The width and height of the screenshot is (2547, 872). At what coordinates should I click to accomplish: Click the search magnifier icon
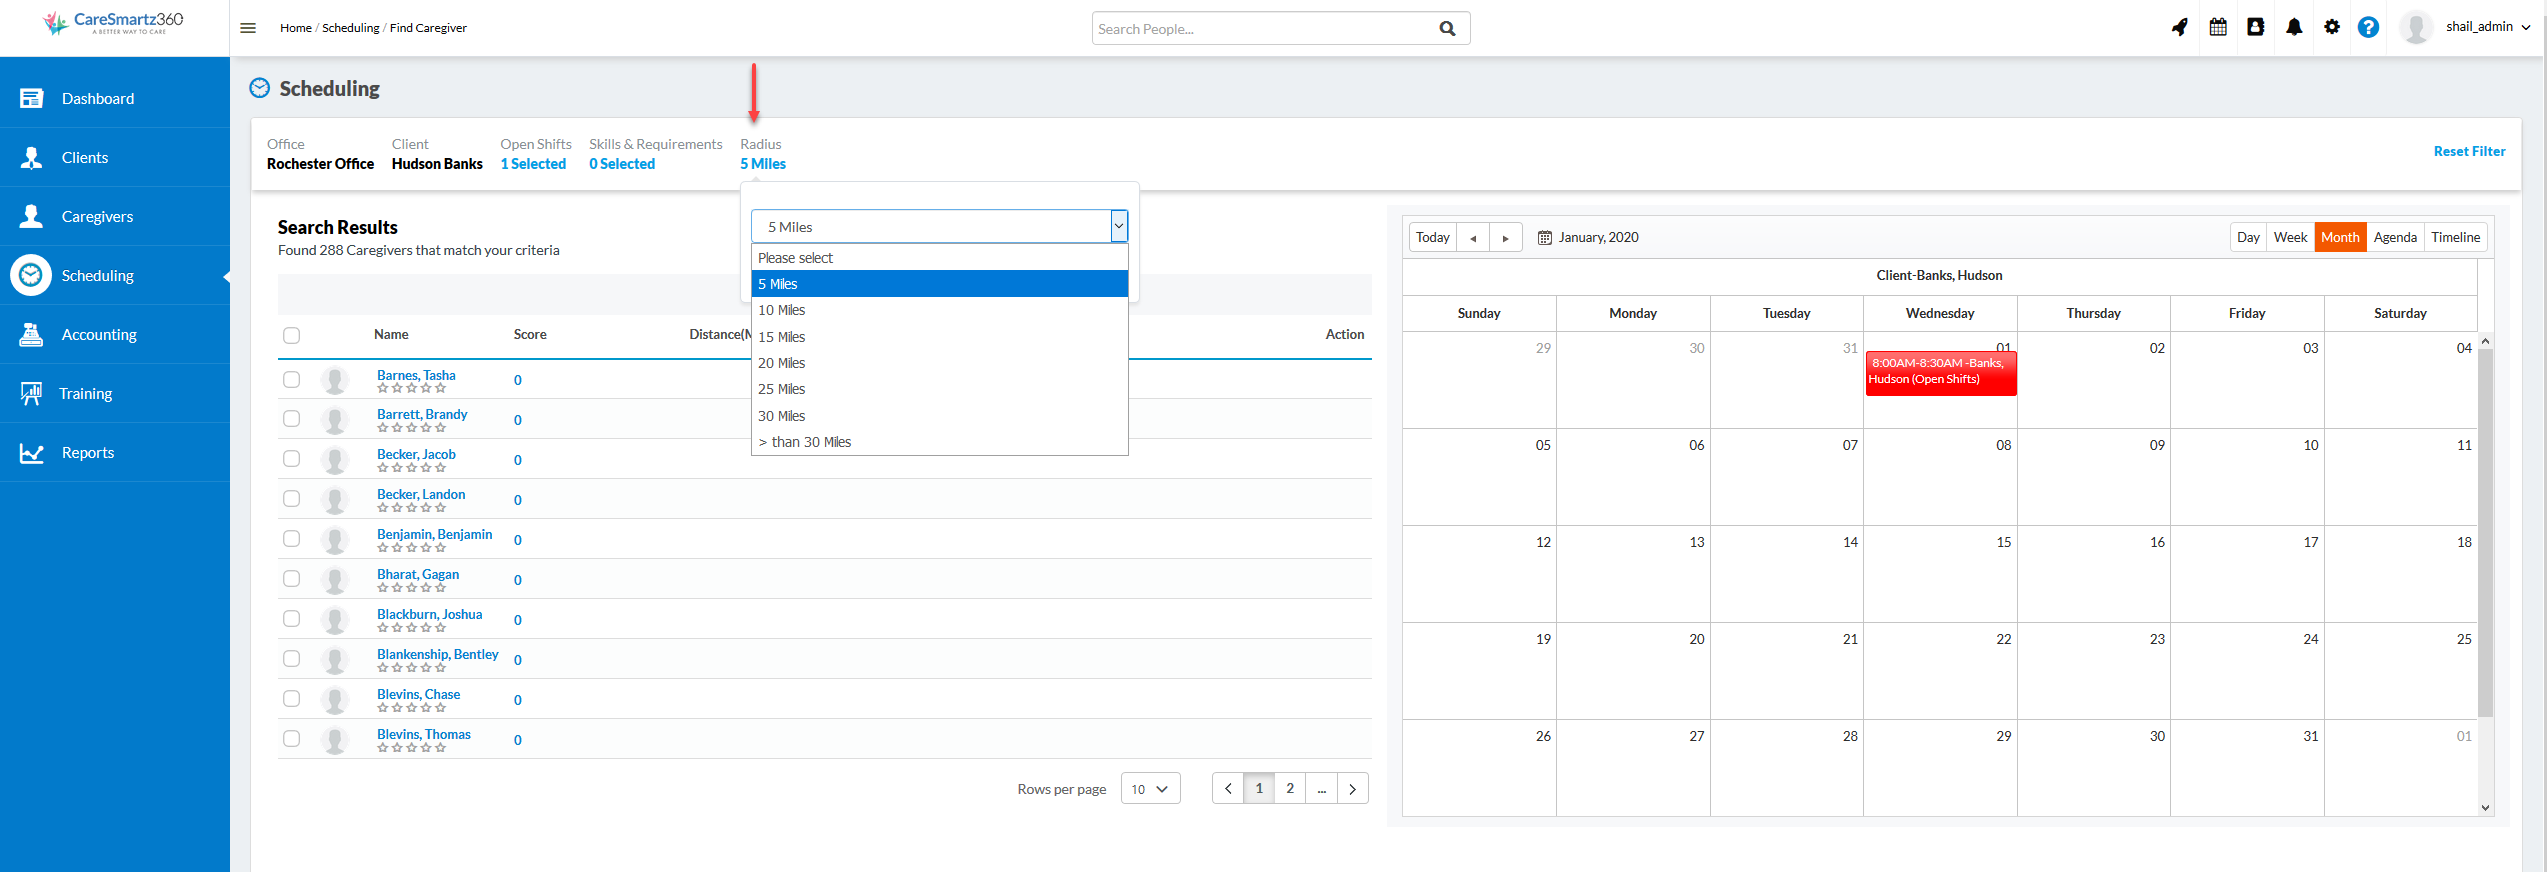click(1447, 29)
